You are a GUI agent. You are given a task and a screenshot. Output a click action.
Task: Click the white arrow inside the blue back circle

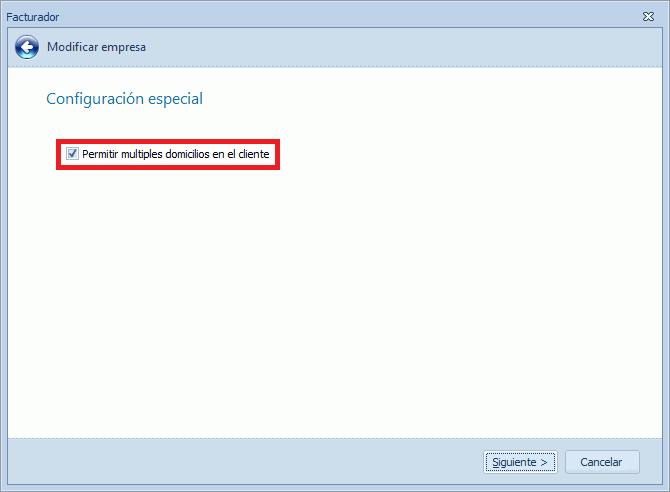tap(28, 47)
